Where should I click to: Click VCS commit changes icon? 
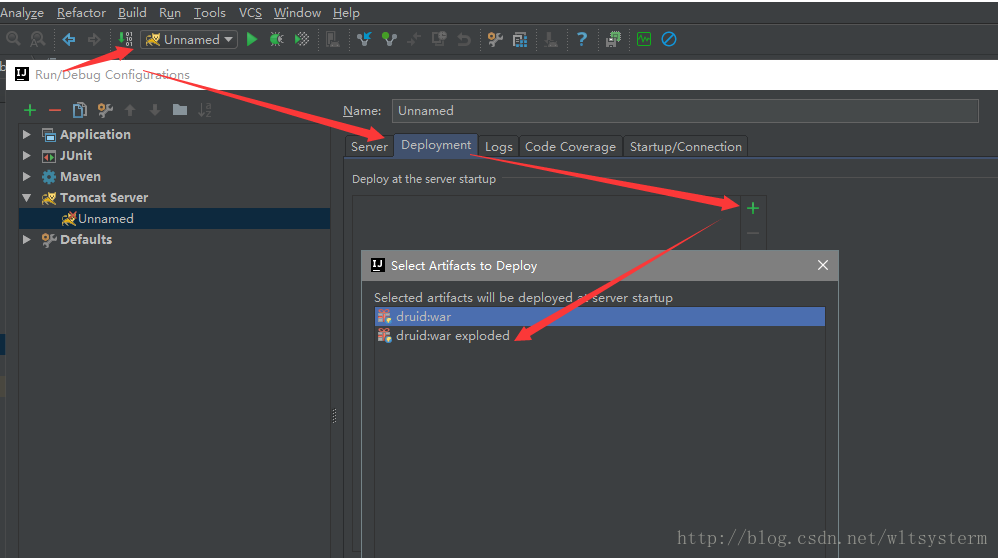389,39
